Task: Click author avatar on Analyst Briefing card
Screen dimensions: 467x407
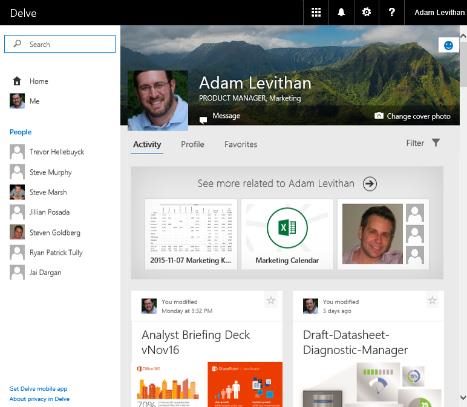Action: 149,306
